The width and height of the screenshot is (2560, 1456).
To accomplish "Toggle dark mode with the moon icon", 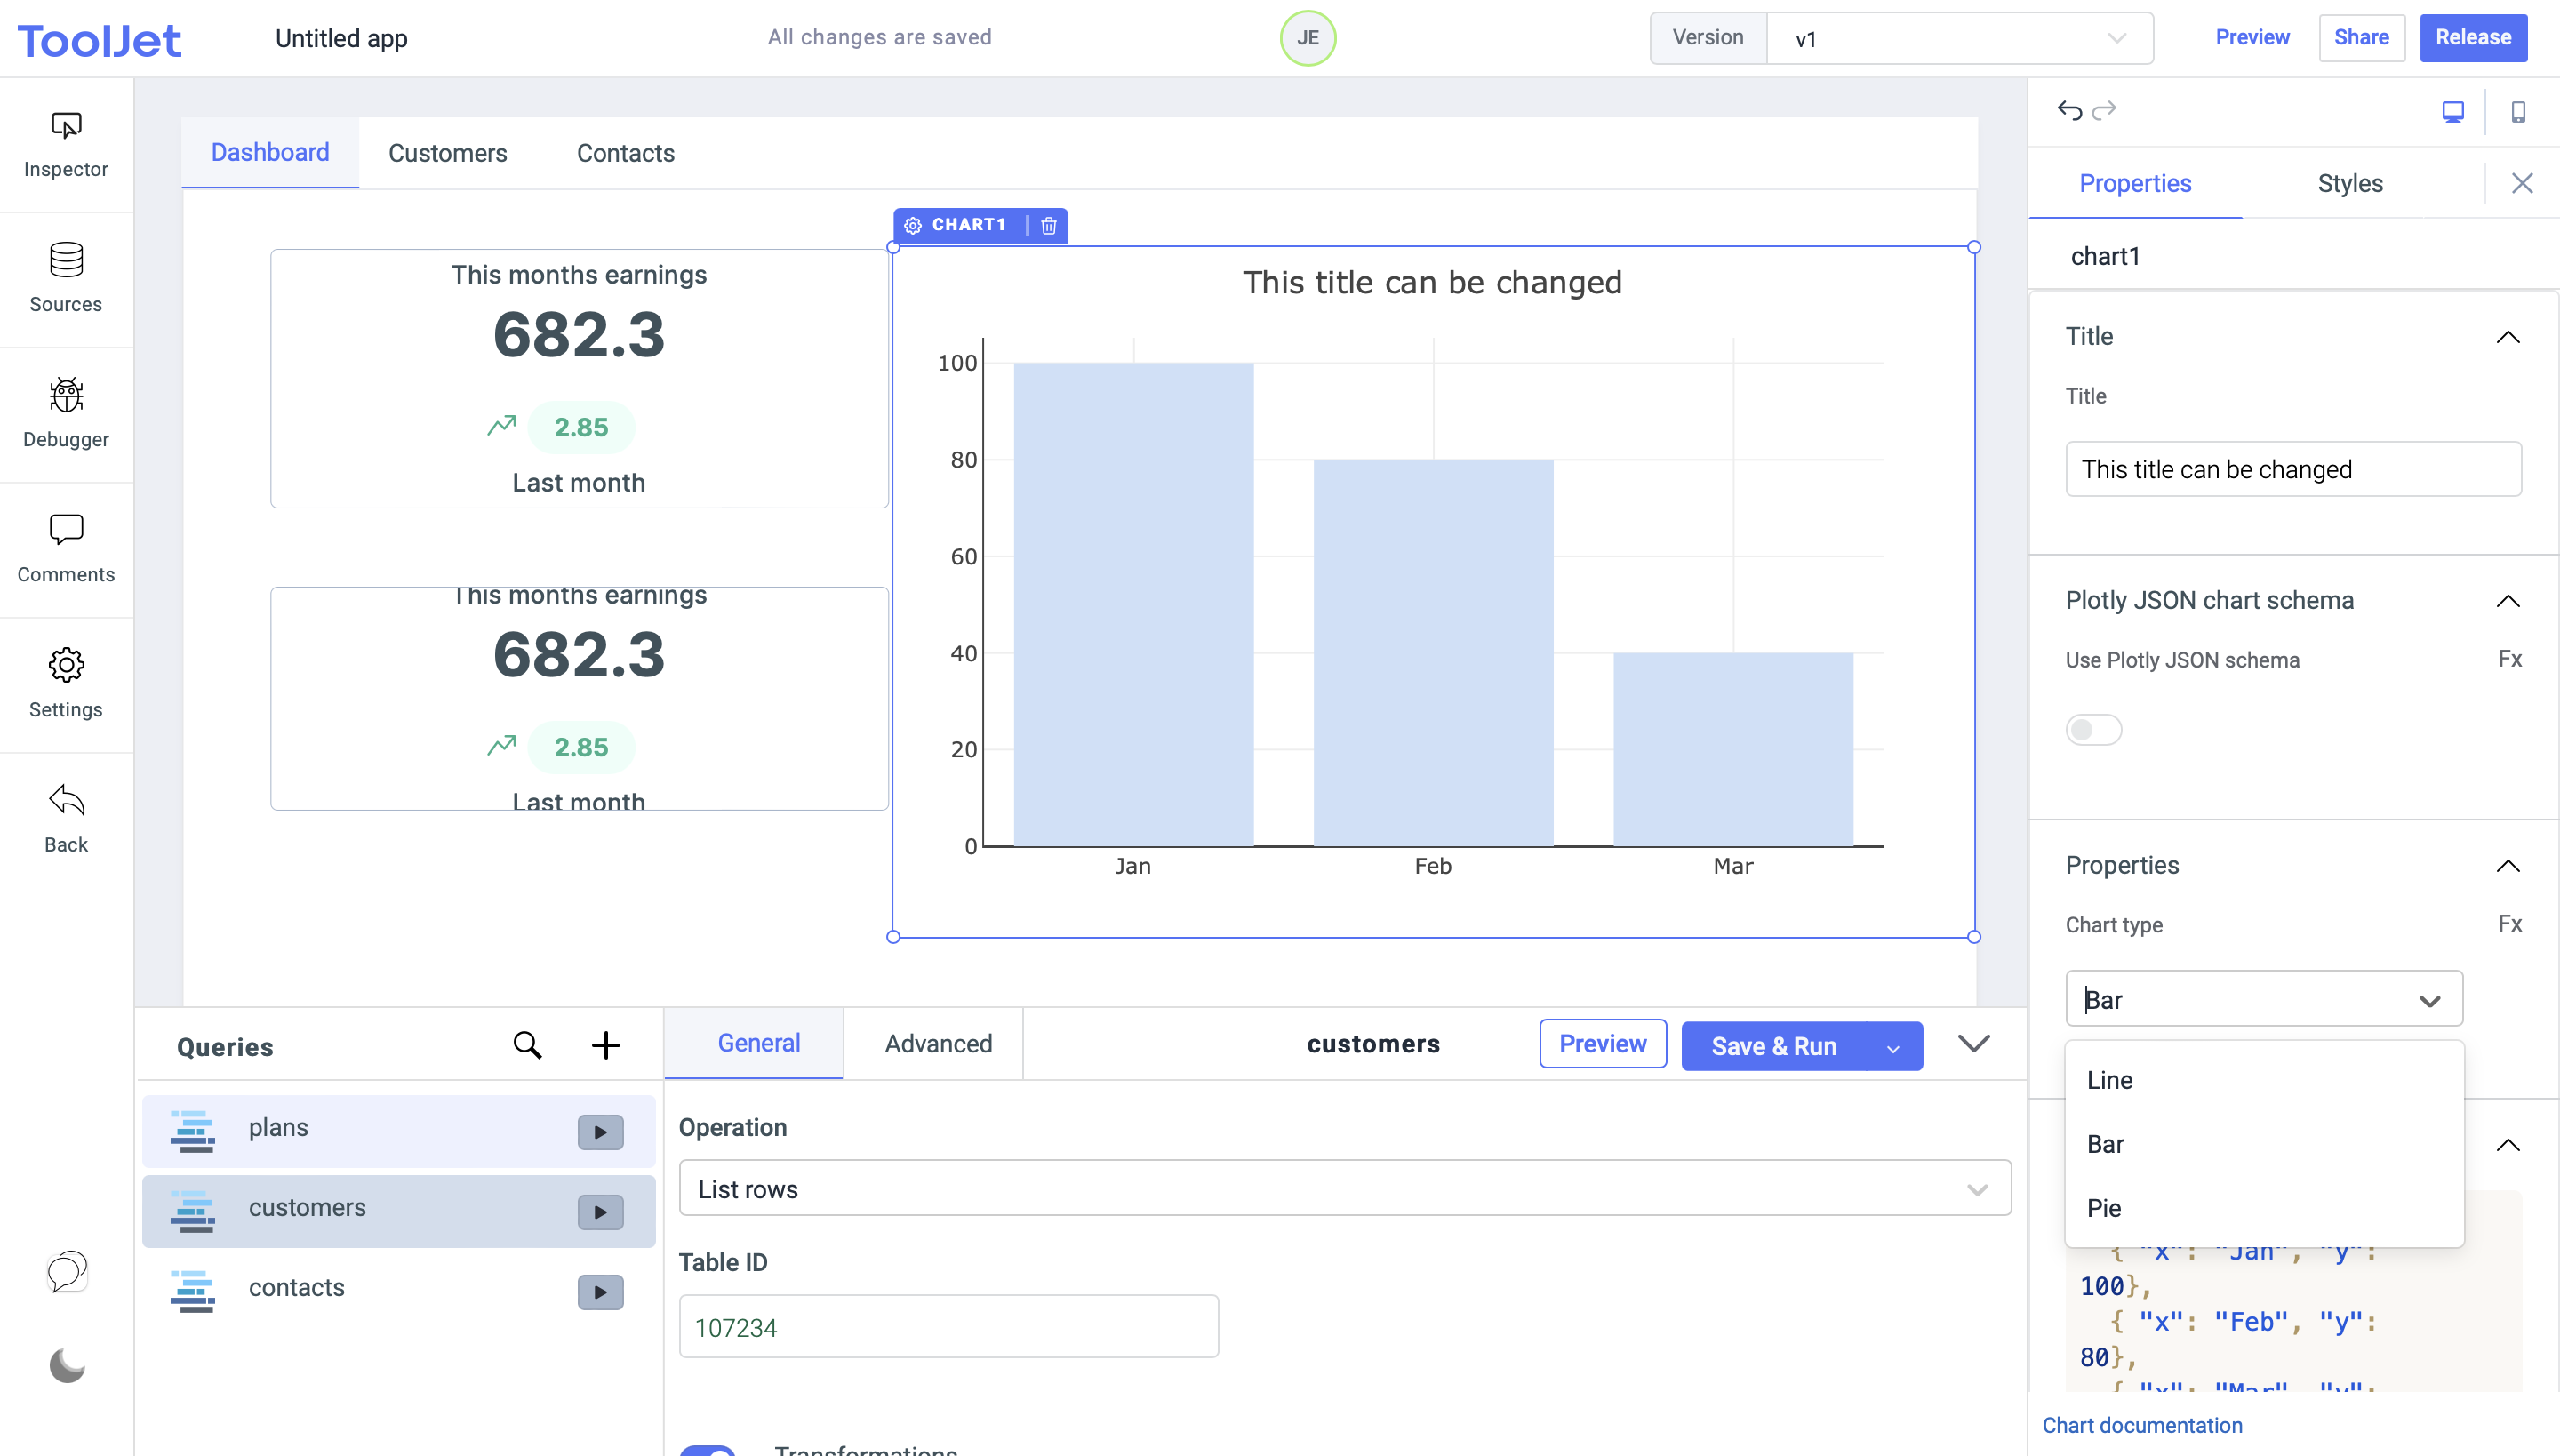I will 66,1366.
